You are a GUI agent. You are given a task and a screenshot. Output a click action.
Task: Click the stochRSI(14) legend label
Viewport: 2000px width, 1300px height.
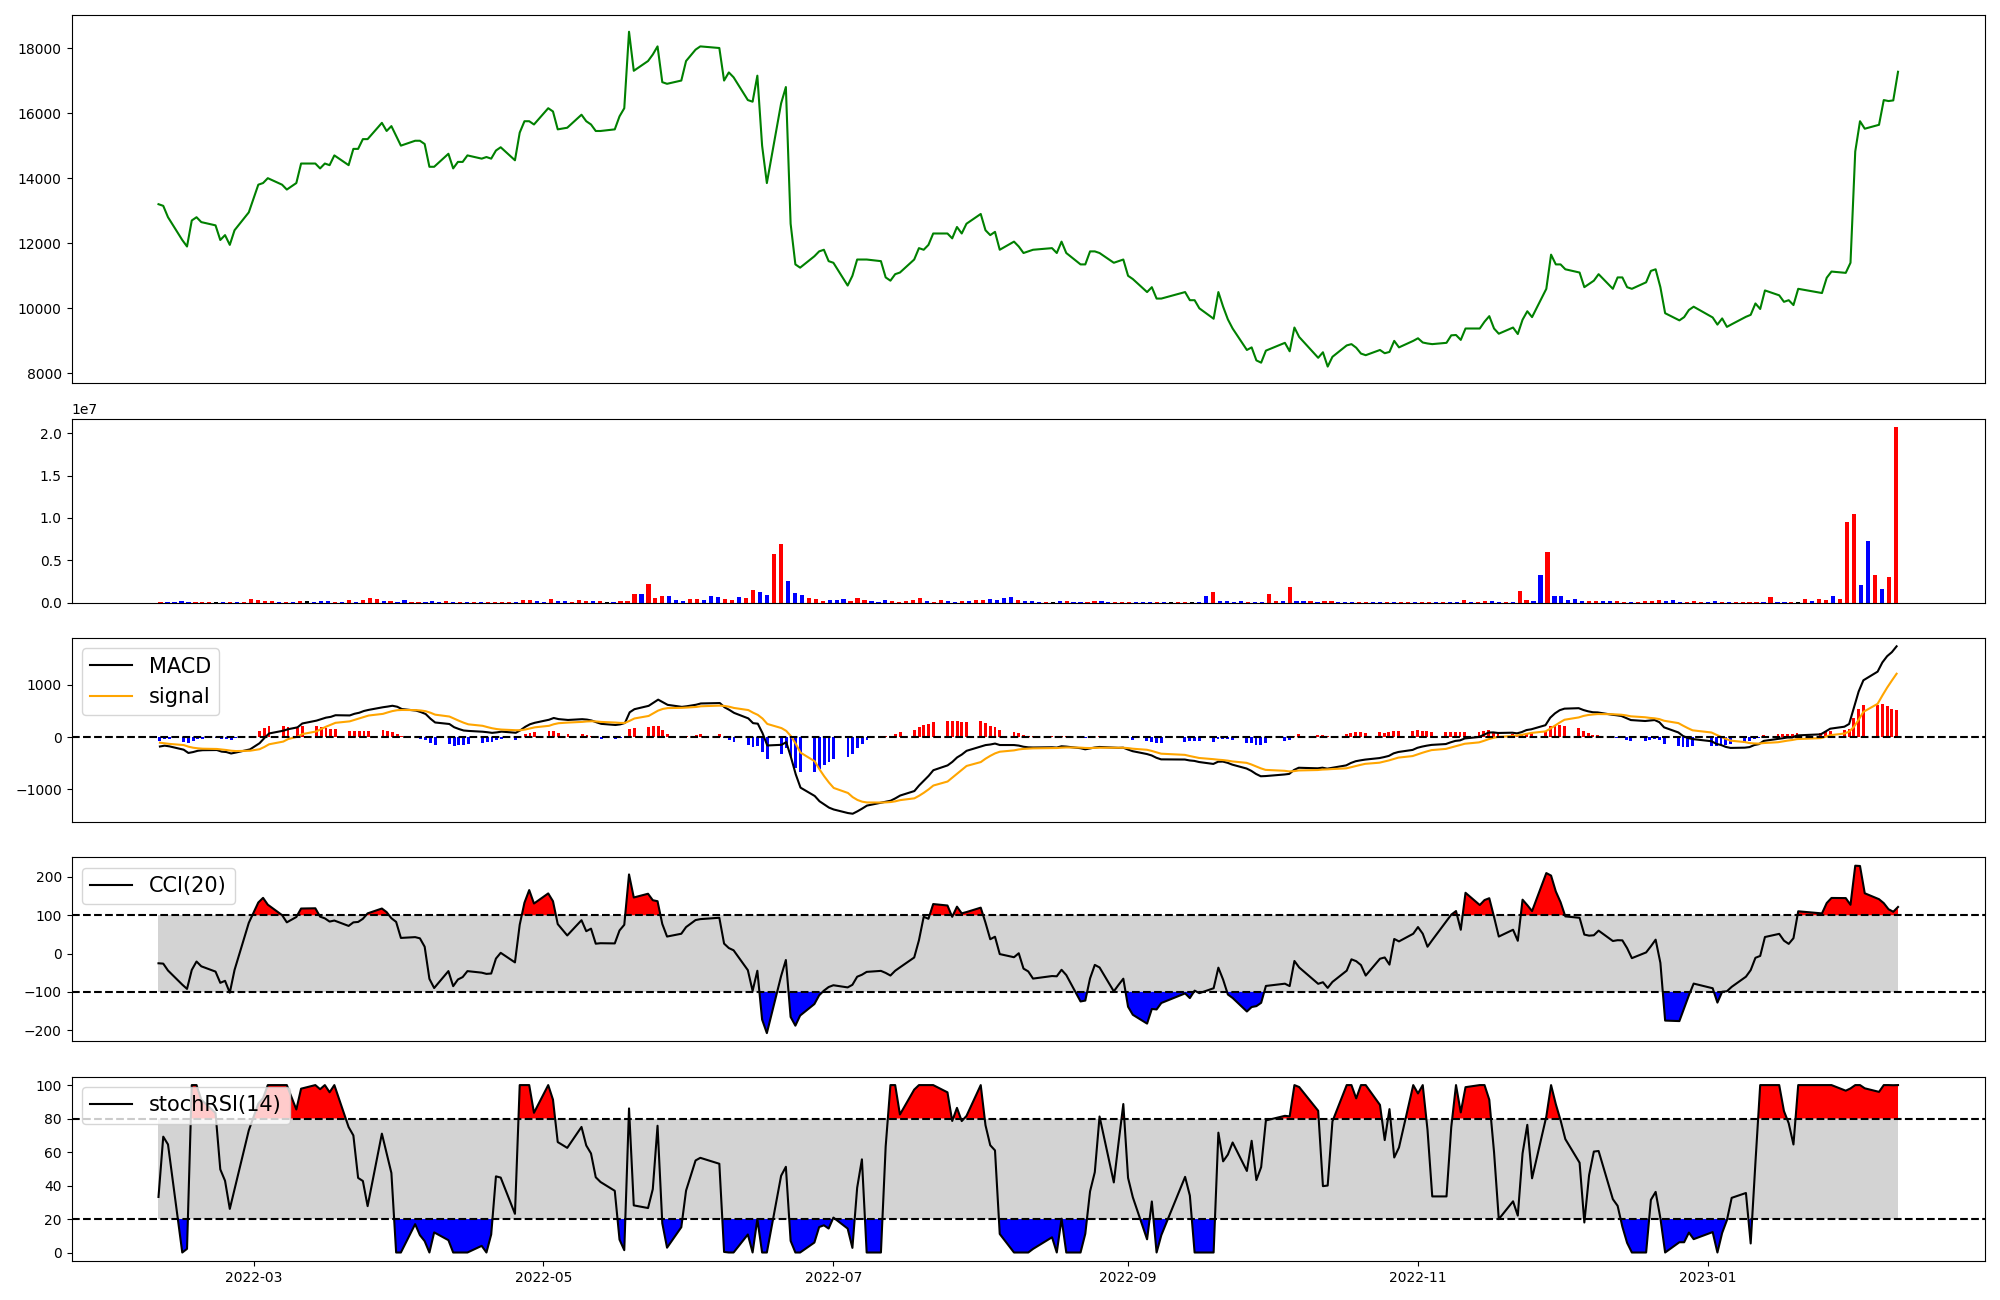coord(214,1104)
